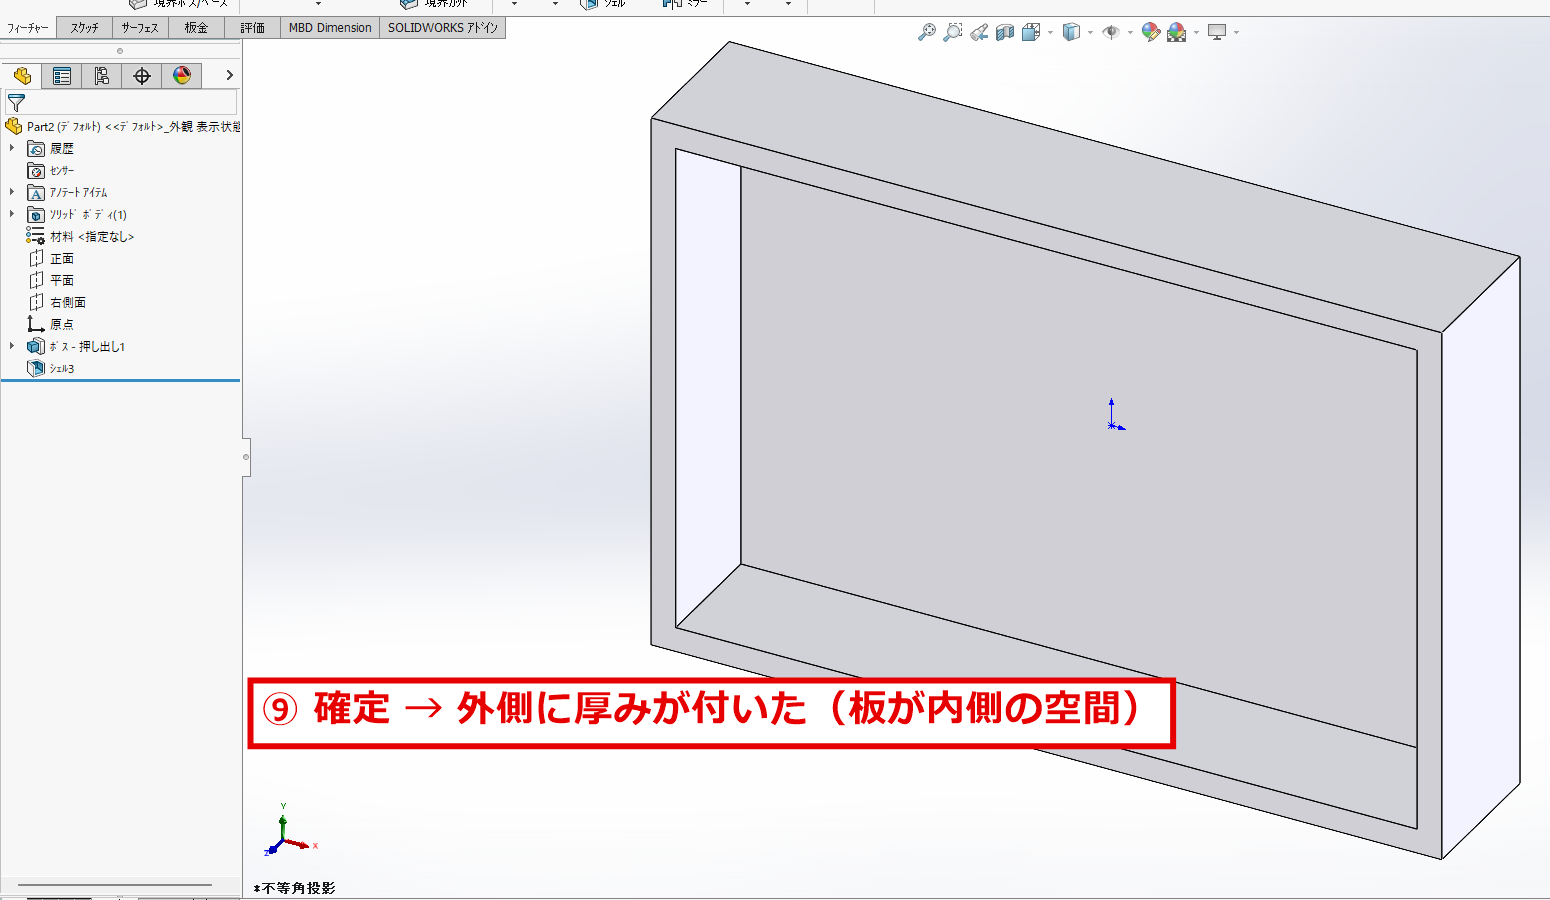Expand the アノテート アイテム folder
The width and height of the screenshot is (1550, 900).
[12, 192]
